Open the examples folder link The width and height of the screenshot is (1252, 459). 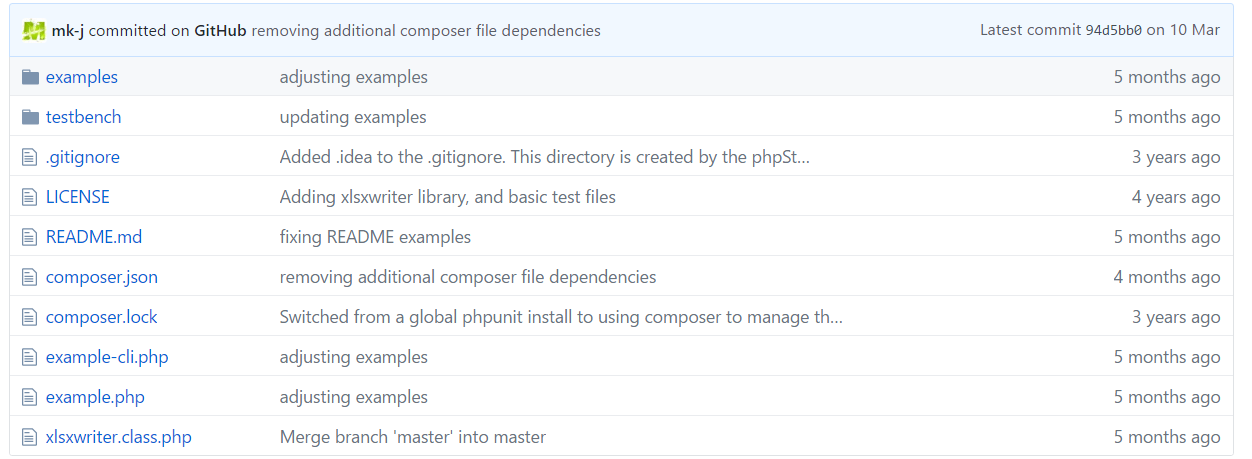click(82, 77)
